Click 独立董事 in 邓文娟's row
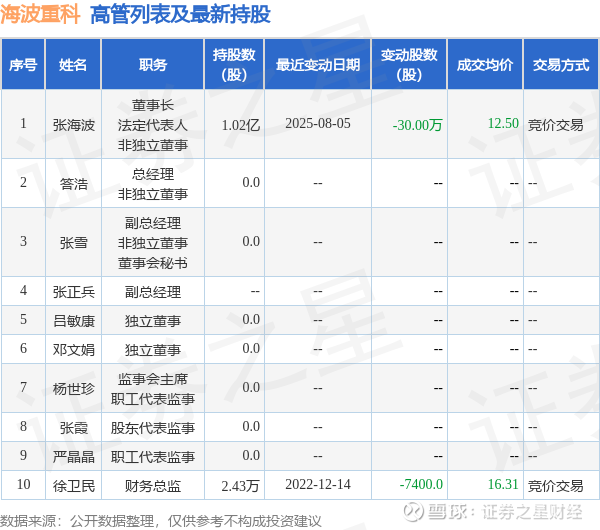Viewport: 600px width, 530px height. (x=153, y=349)
